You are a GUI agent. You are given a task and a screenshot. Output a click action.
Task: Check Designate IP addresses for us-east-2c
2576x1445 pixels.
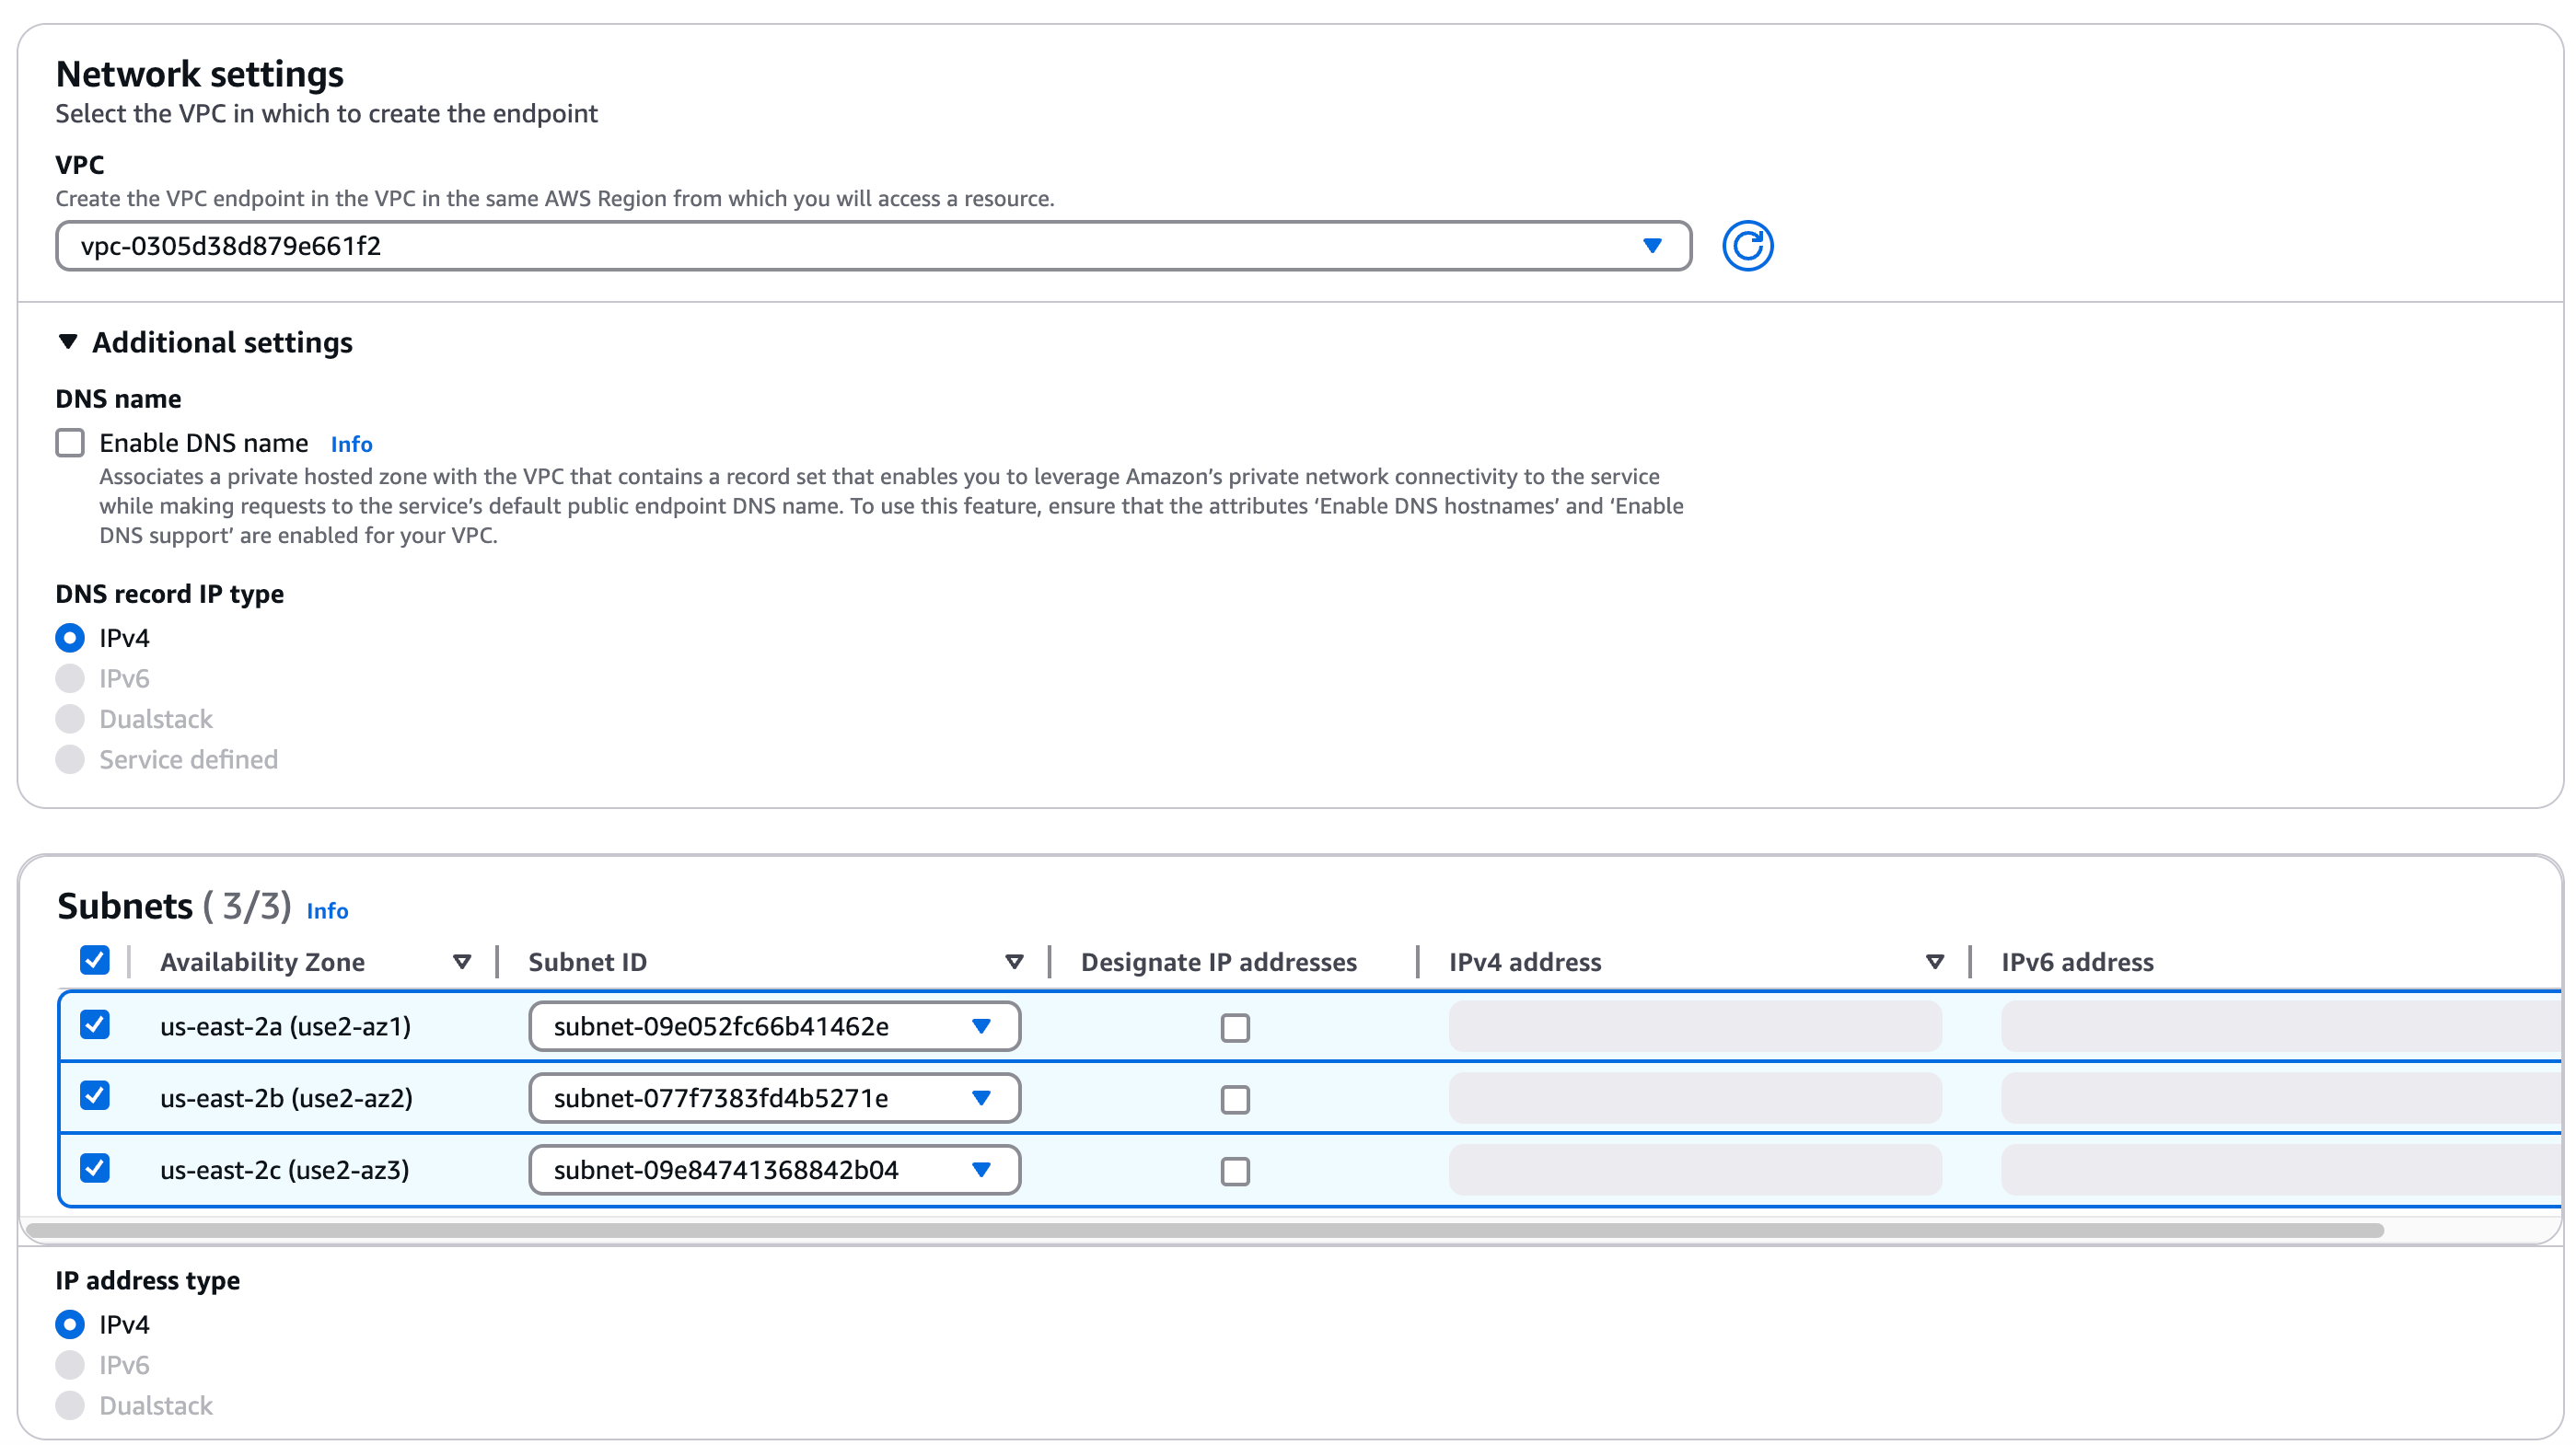[x=1236, y=1170]
